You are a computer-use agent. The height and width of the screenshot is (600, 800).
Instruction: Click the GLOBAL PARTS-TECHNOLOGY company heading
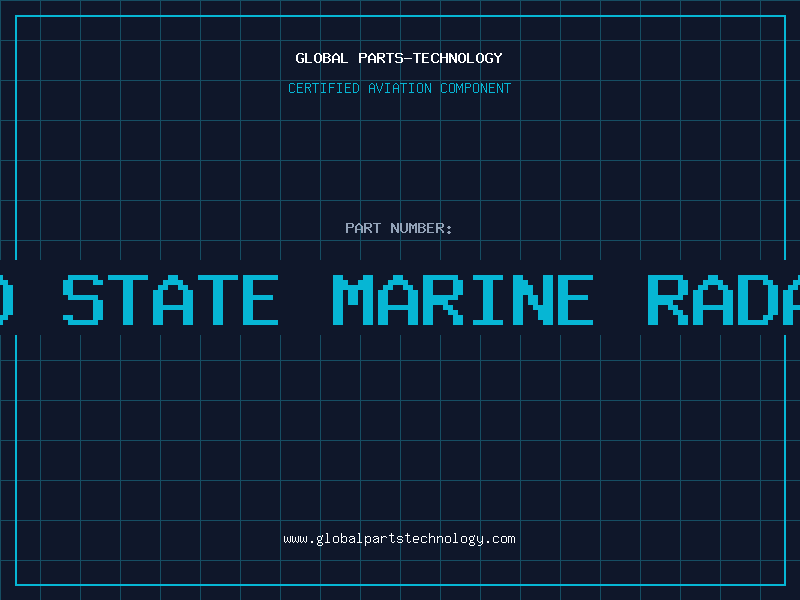point(399,58)
